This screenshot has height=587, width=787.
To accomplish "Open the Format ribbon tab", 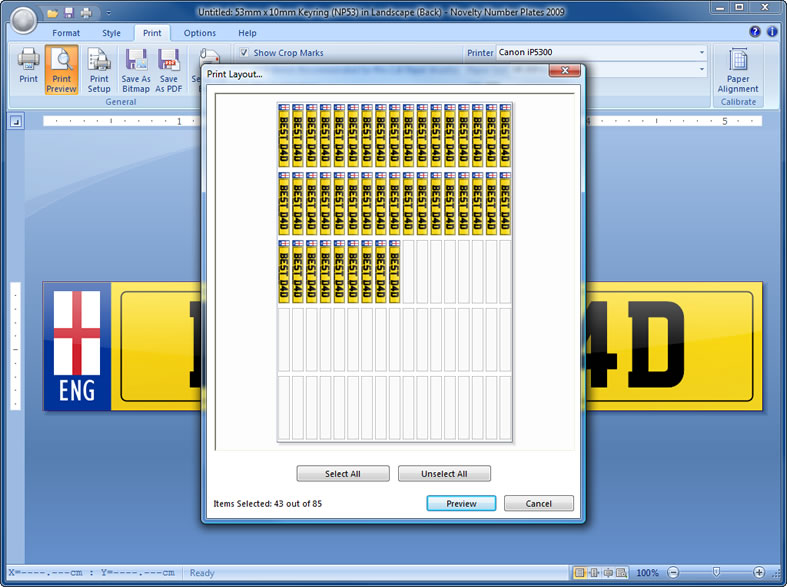I will pyautogui.click(x=66, y=33).
